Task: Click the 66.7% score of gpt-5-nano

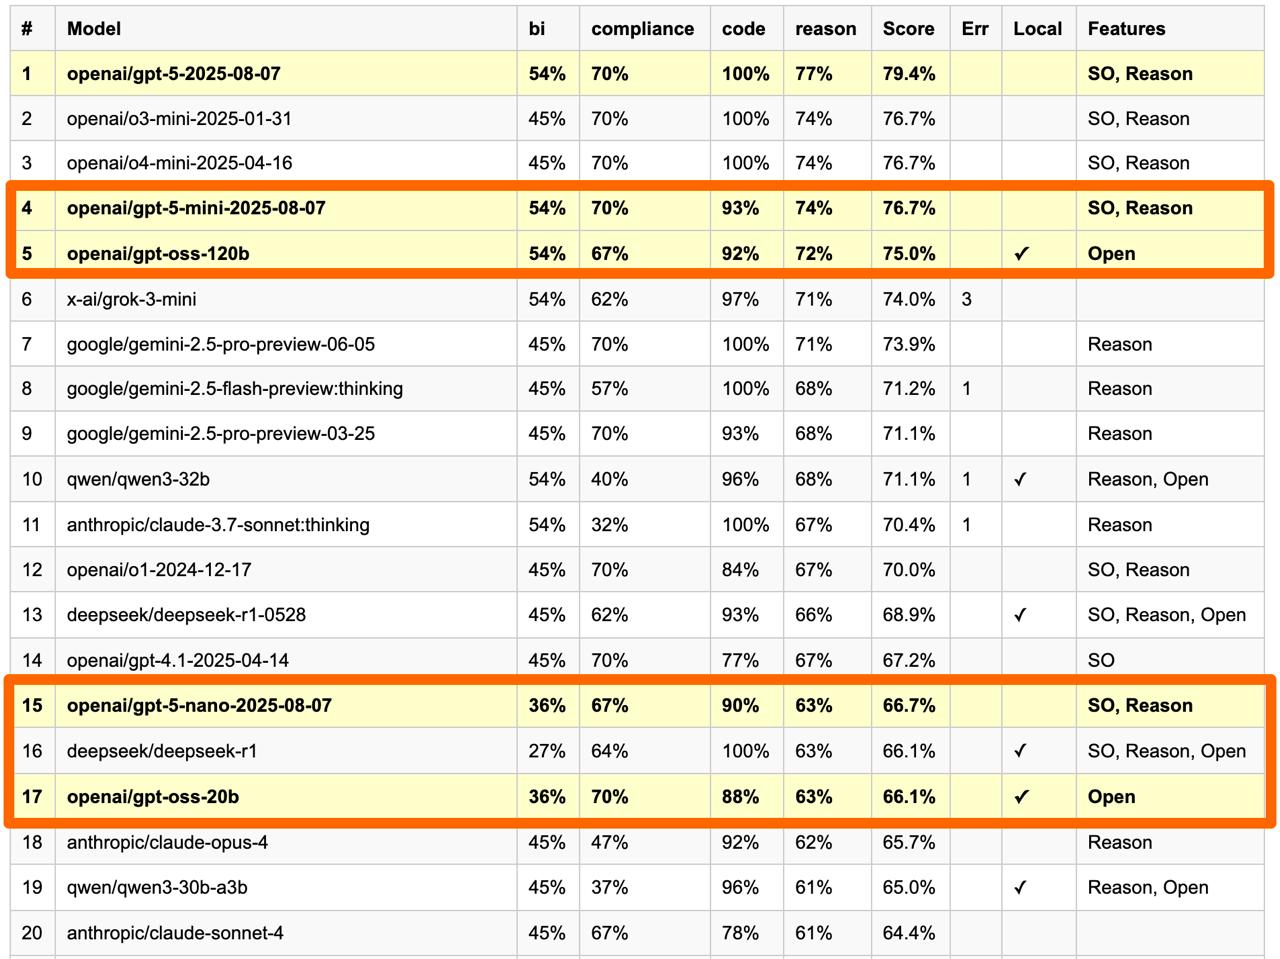Action: (x=909, y=706)
